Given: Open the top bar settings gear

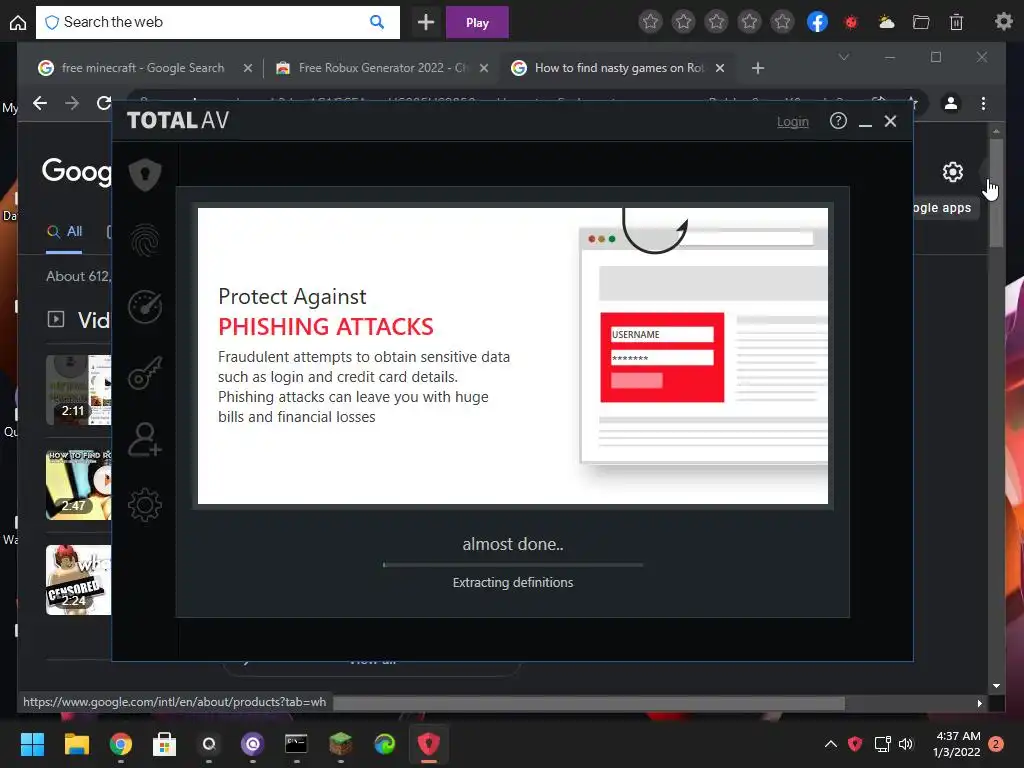Looking at the screenshot, I should tap(1004, 22).
